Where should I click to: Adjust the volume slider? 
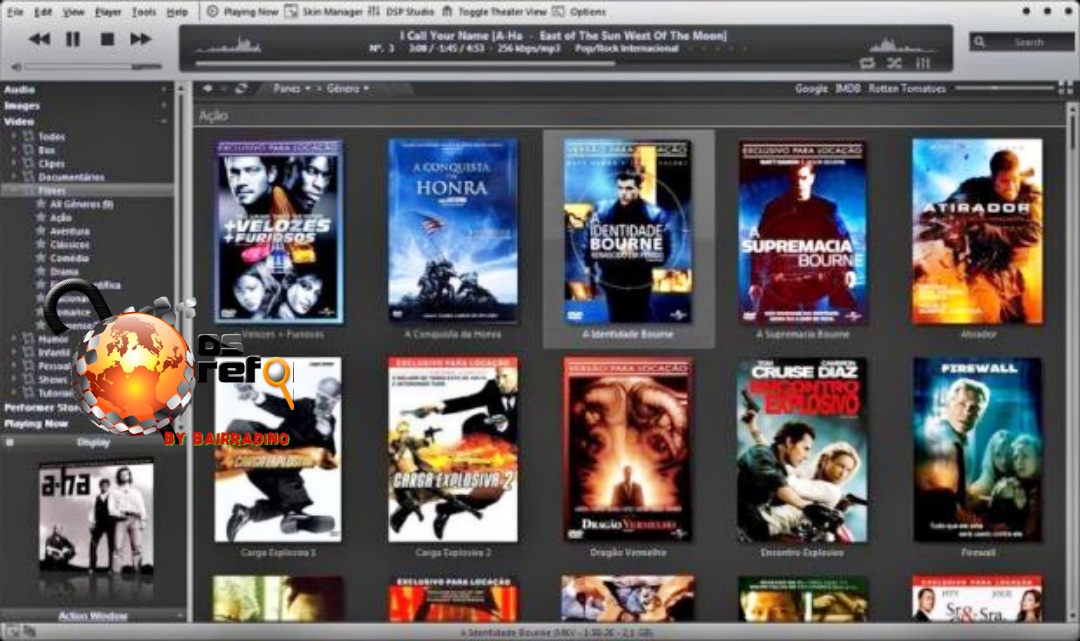(94, 67)
